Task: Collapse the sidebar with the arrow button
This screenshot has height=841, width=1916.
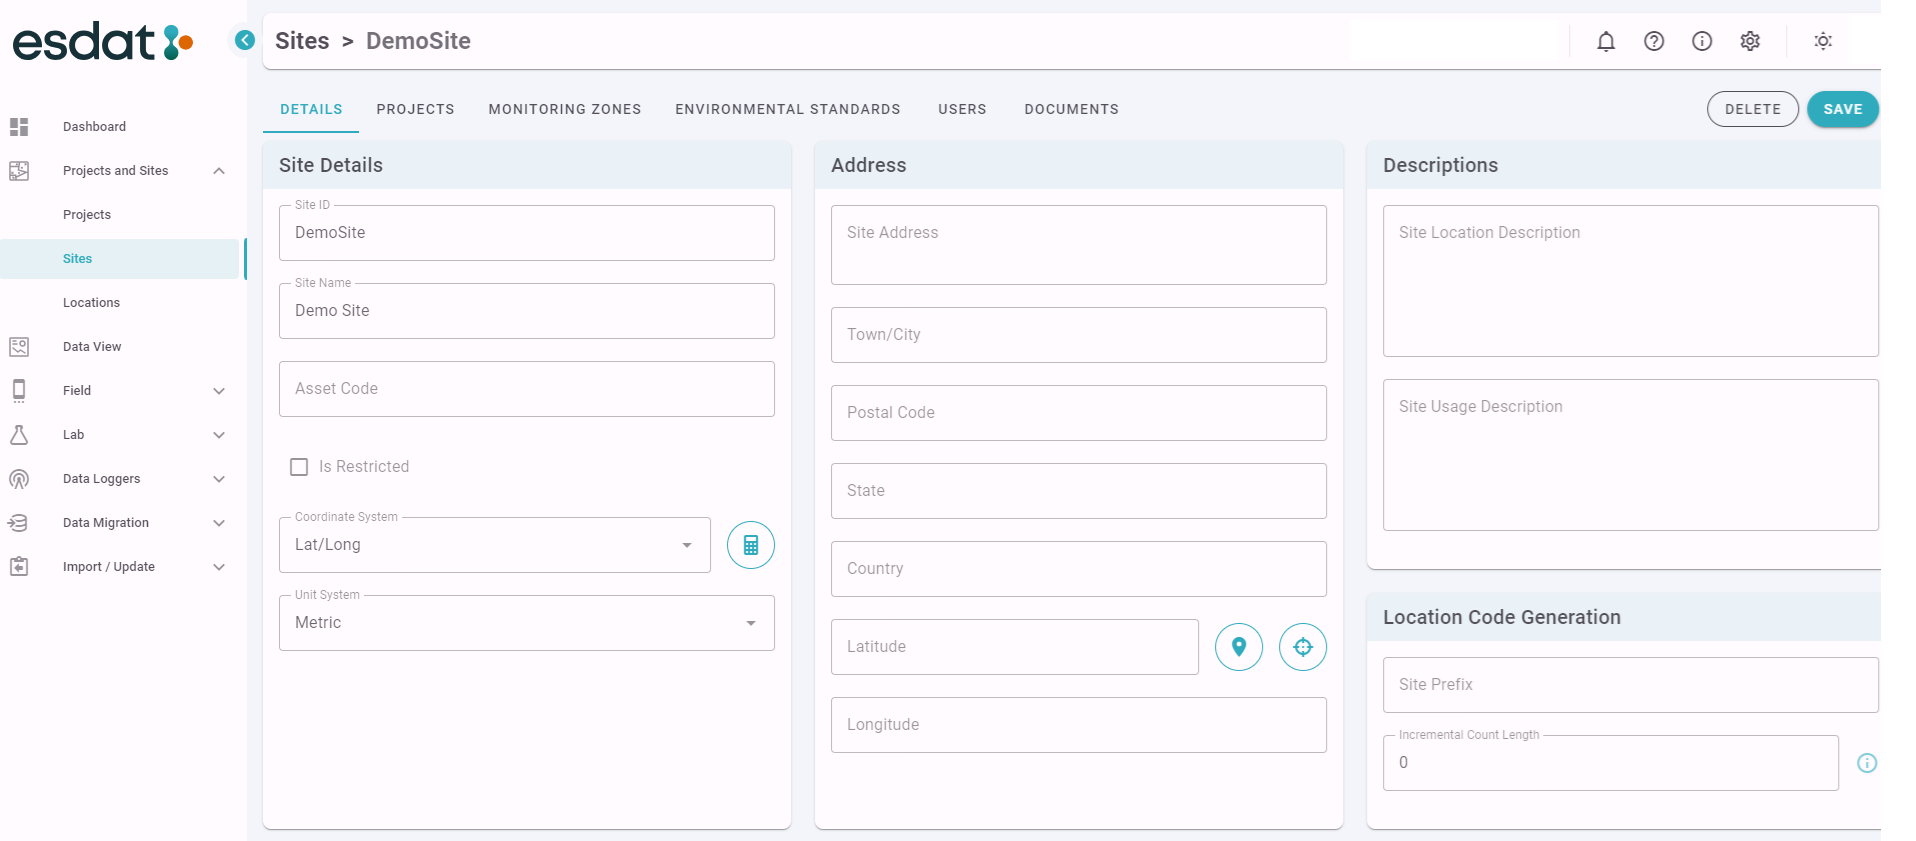Action: pyautogui.click(x=245, y=40)
